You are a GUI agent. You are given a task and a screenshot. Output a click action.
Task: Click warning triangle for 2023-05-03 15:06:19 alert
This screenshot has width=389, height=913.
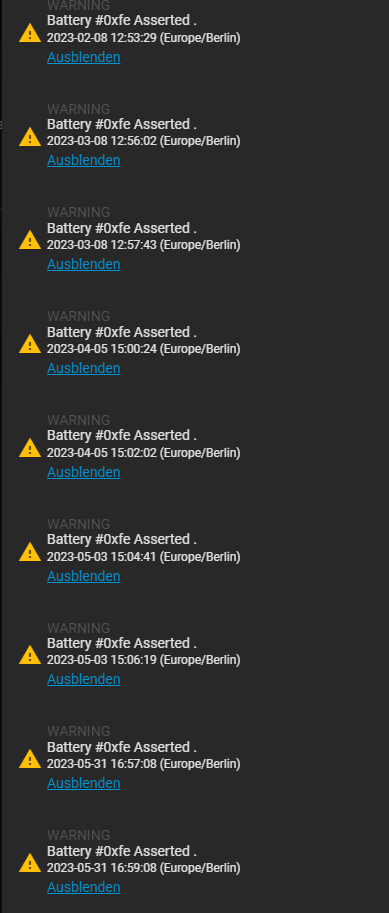(30, 655)
